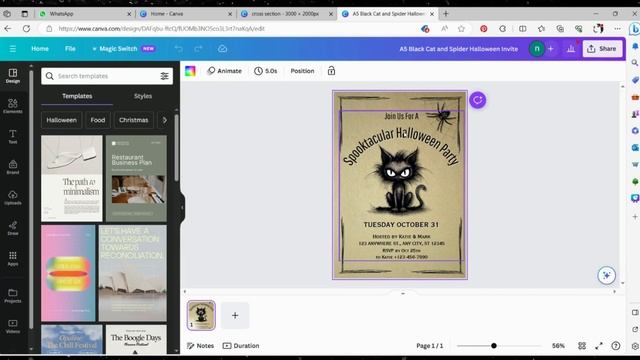The height and width of the screenshot is (360, 640).
Task: Enter fullscreen presentation mode
Action: [x=599, y=346]
